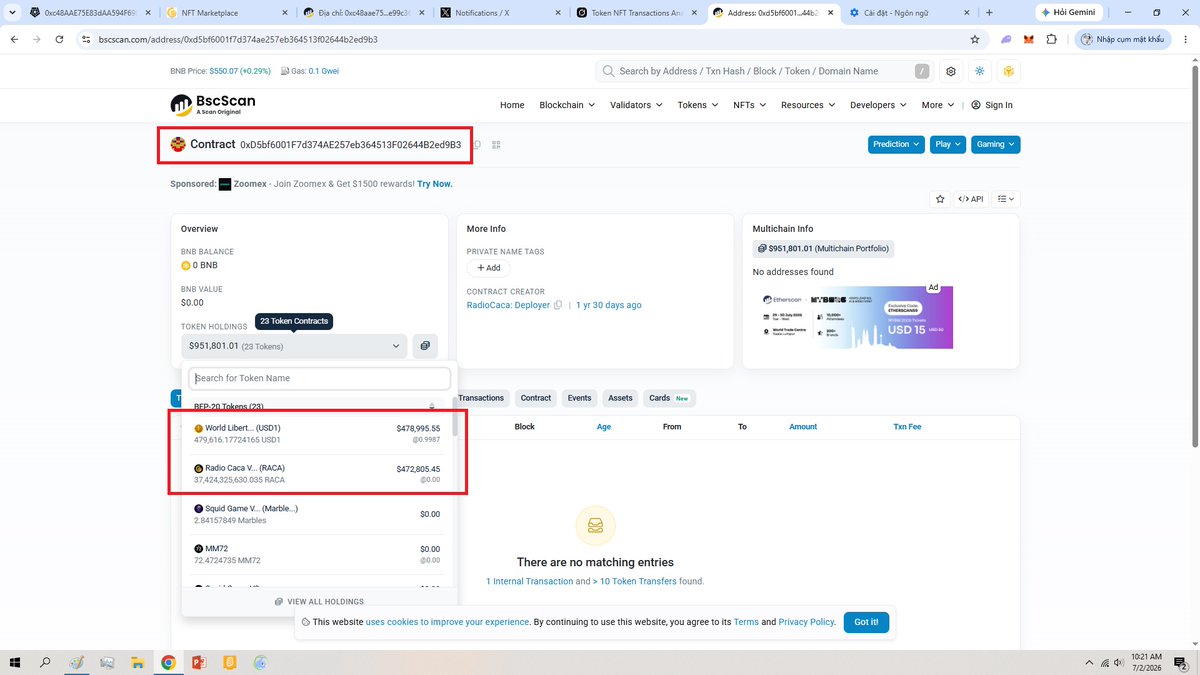The width and height of the screenshot is (1200, 675).
Task: Go back to the previous page
Action: (x=15, y=39)
